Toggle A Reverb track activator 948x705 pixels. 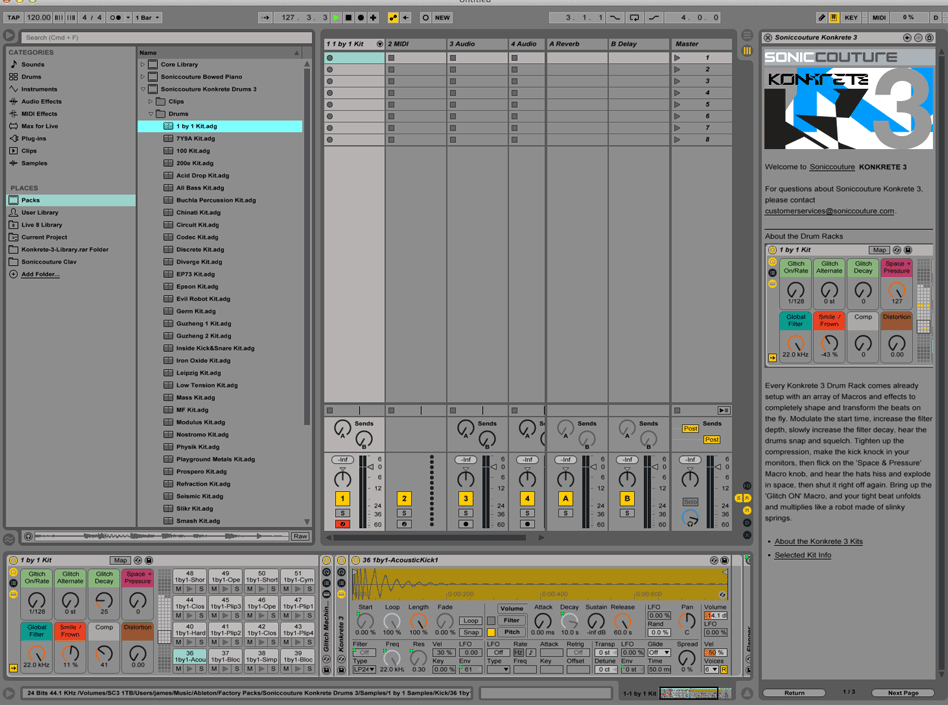click(565, 499)
